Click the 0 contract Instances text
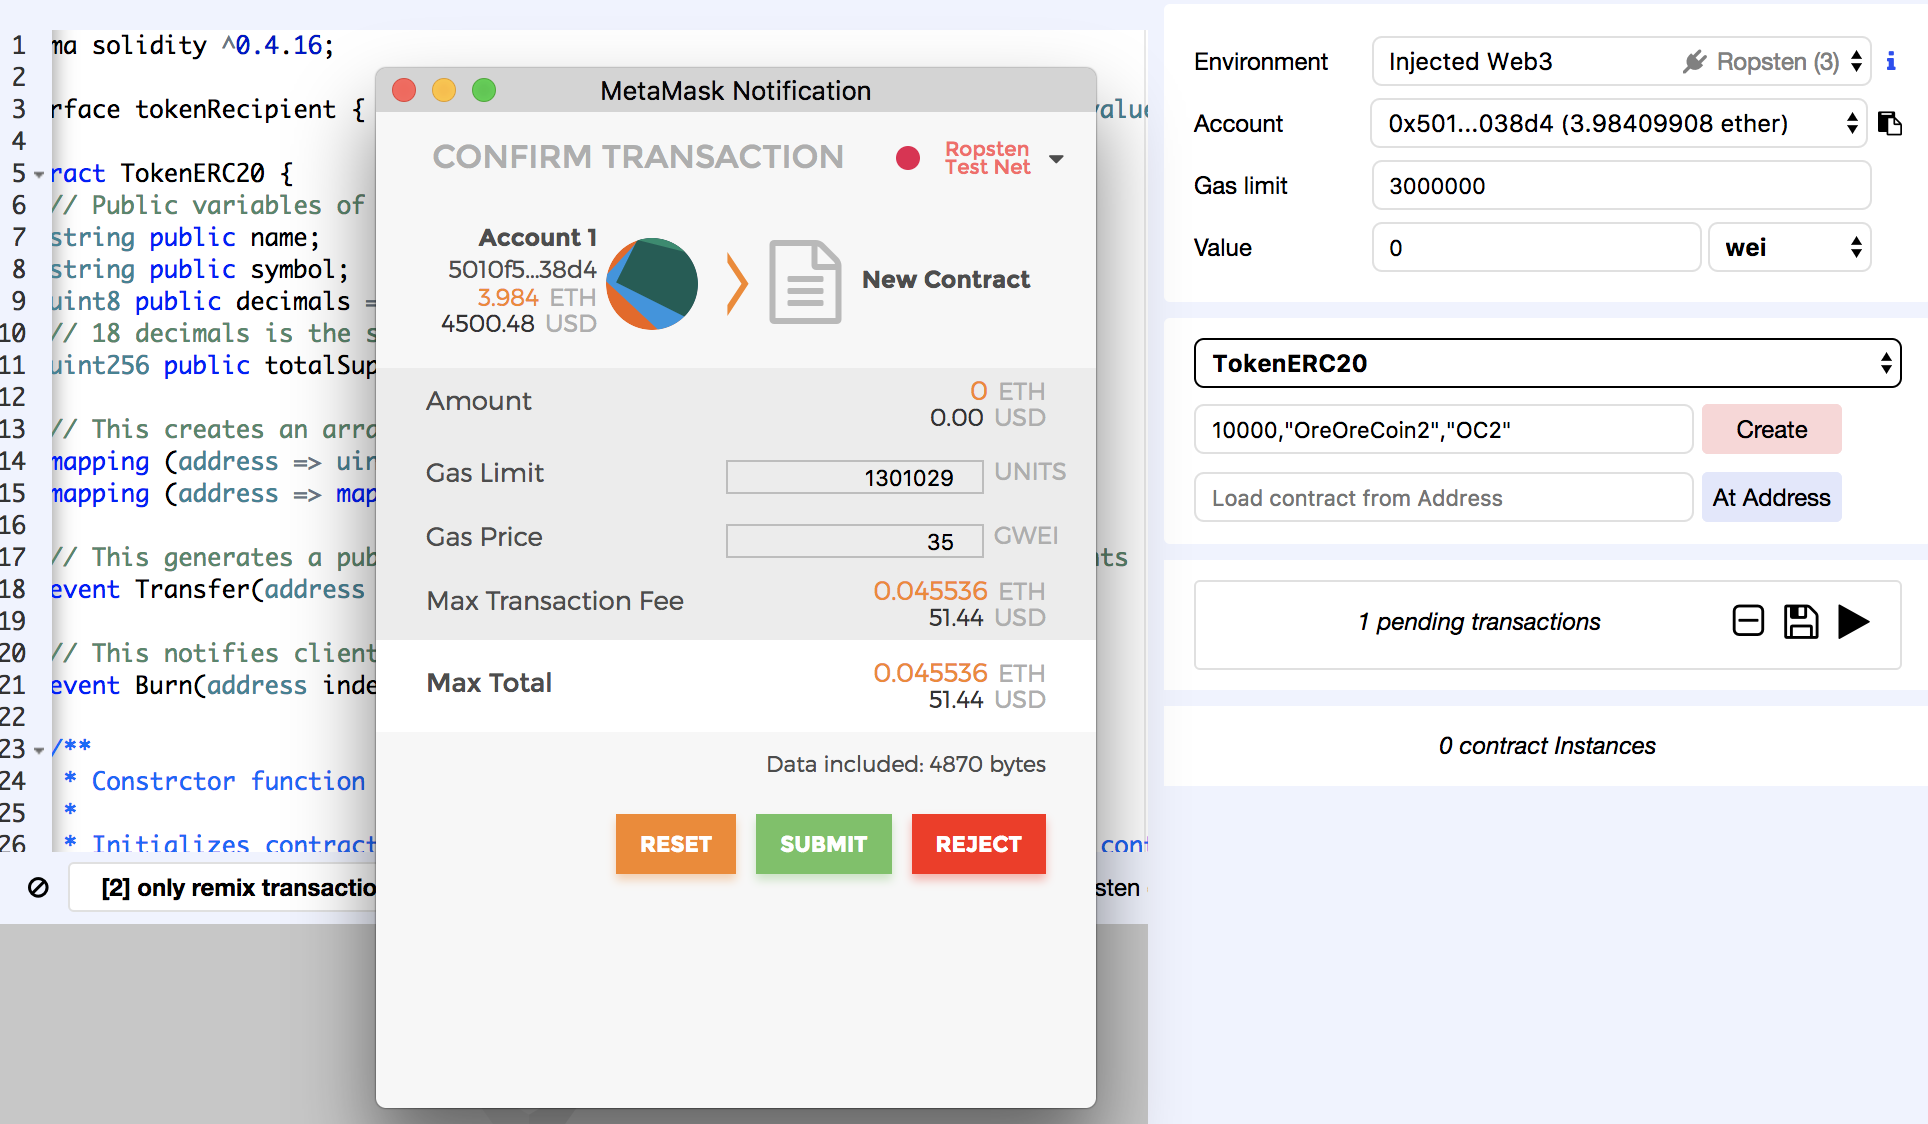The height and width of the screenshot is (1124, 1928). click(1547, 746)
